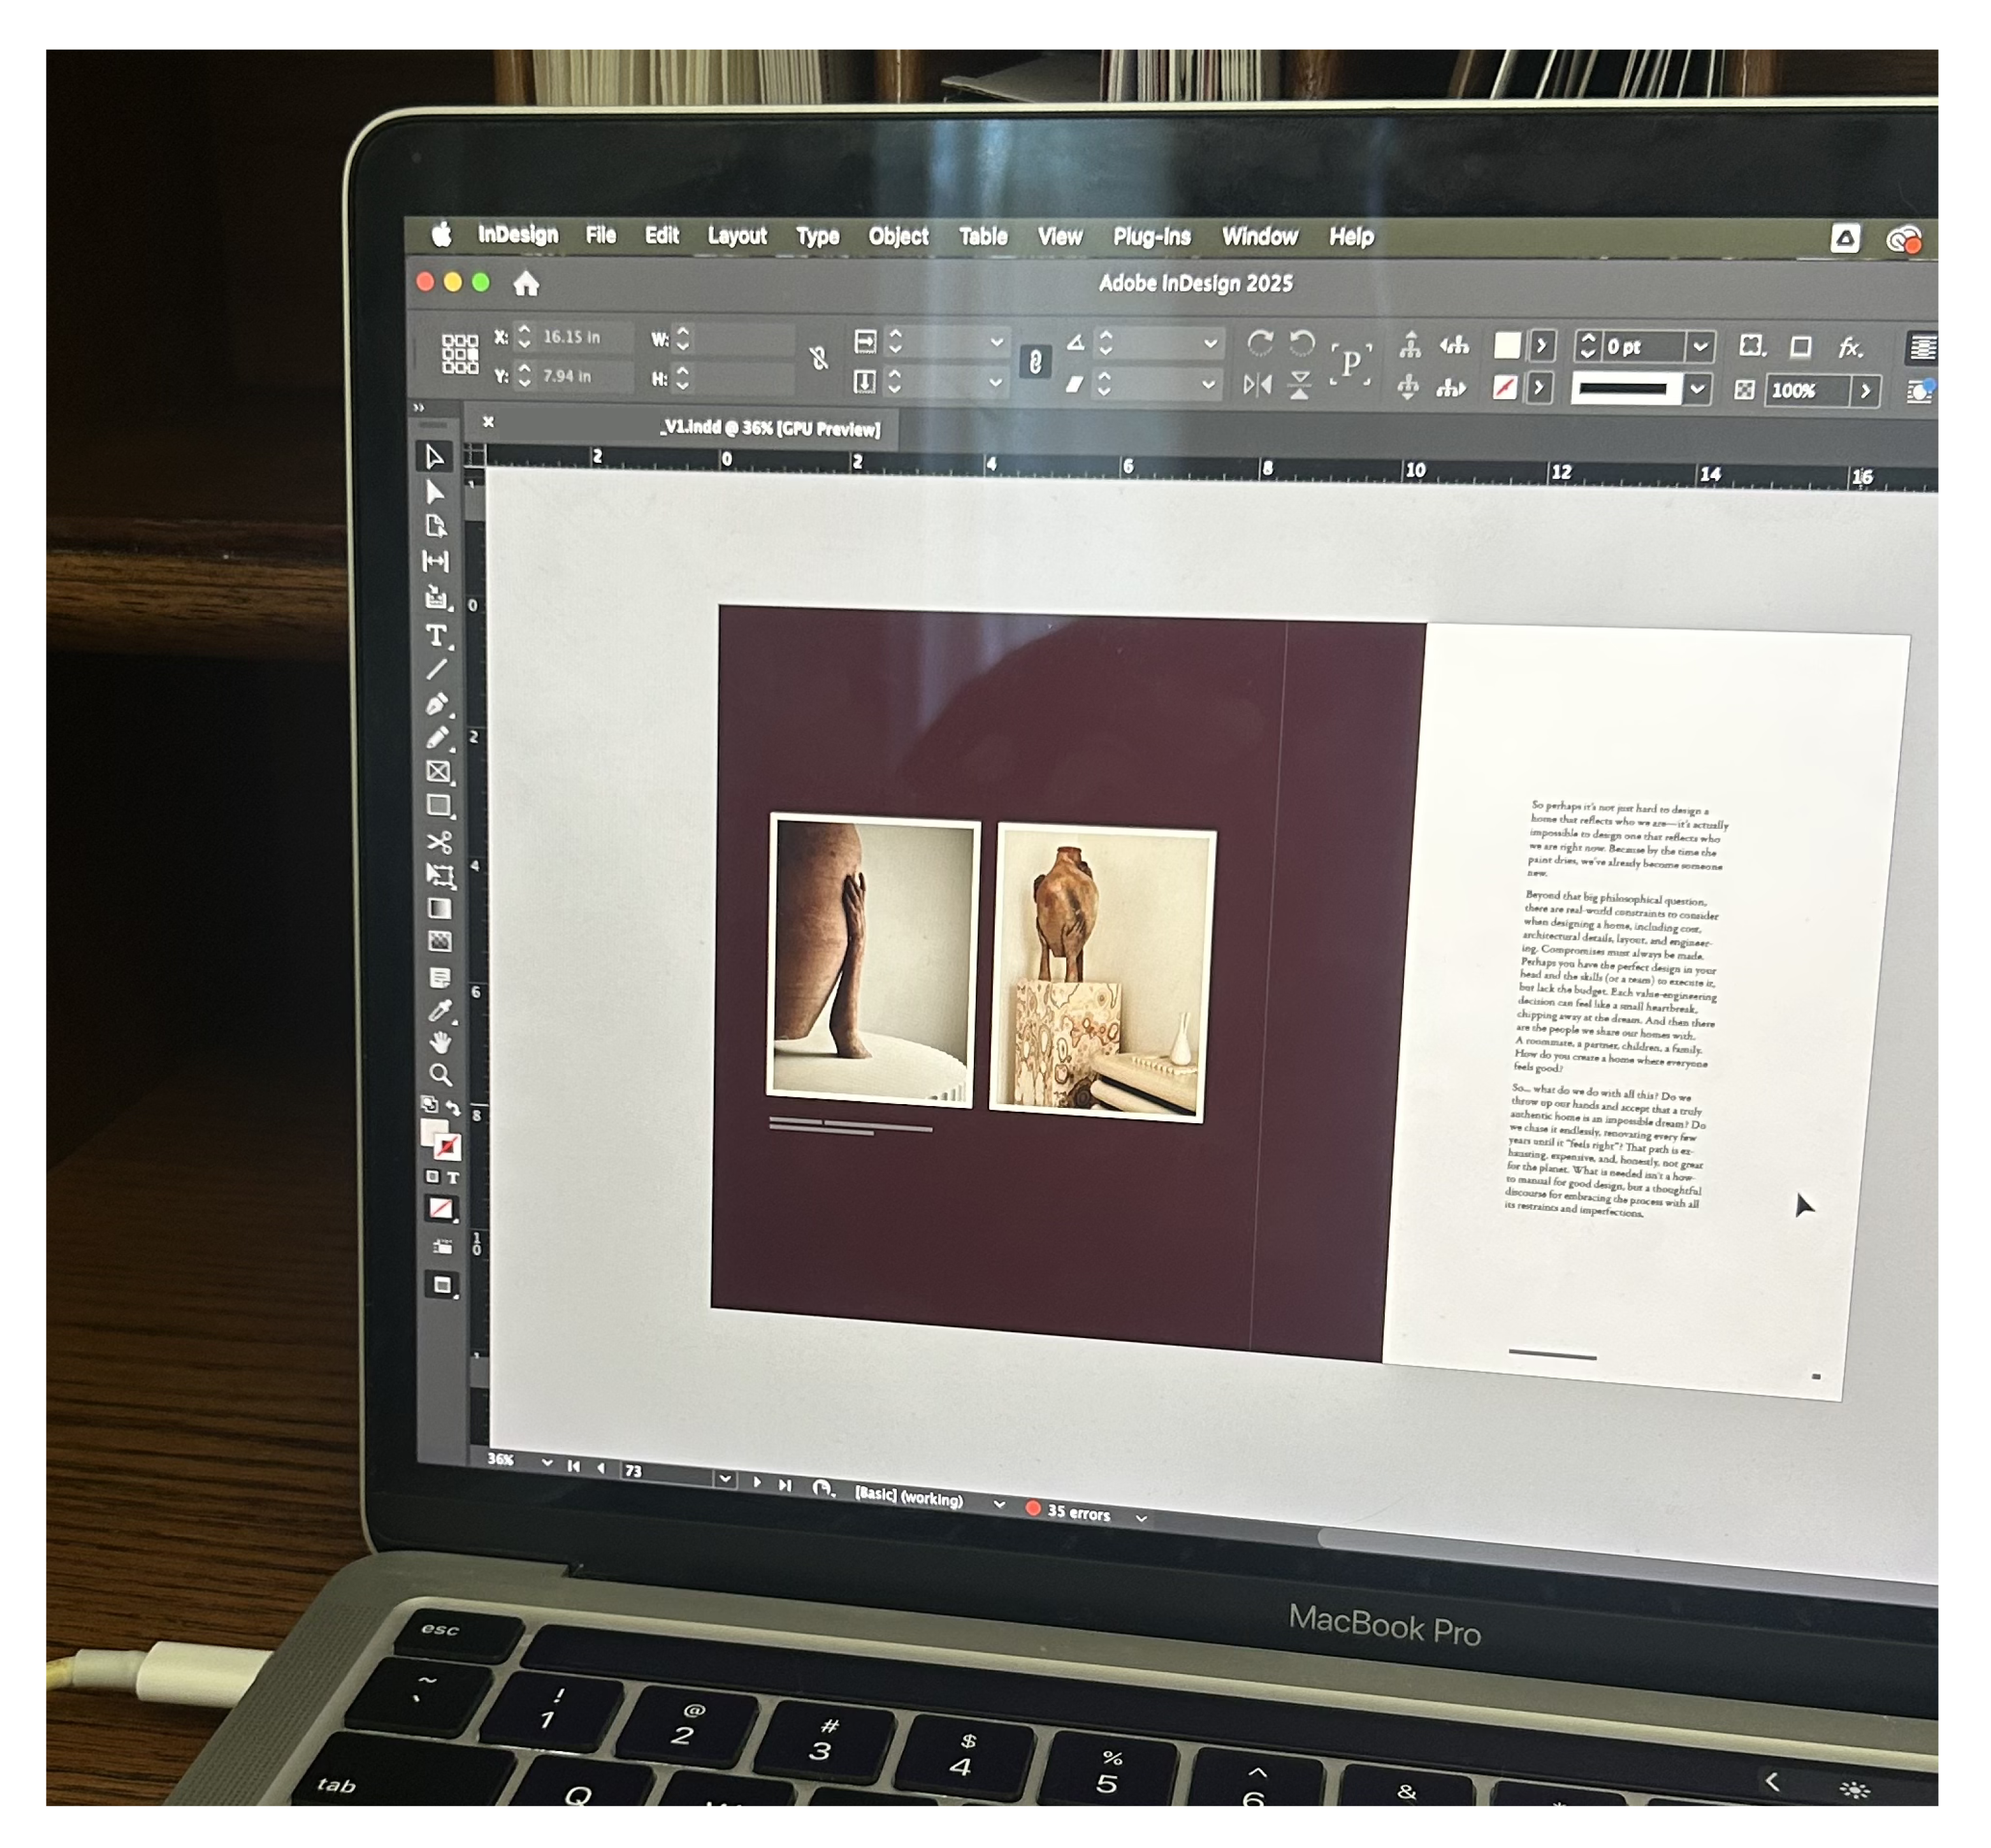Click rotate 90° clockwise icon
Screen dimensions: 1991x1848
(1260, 344)
